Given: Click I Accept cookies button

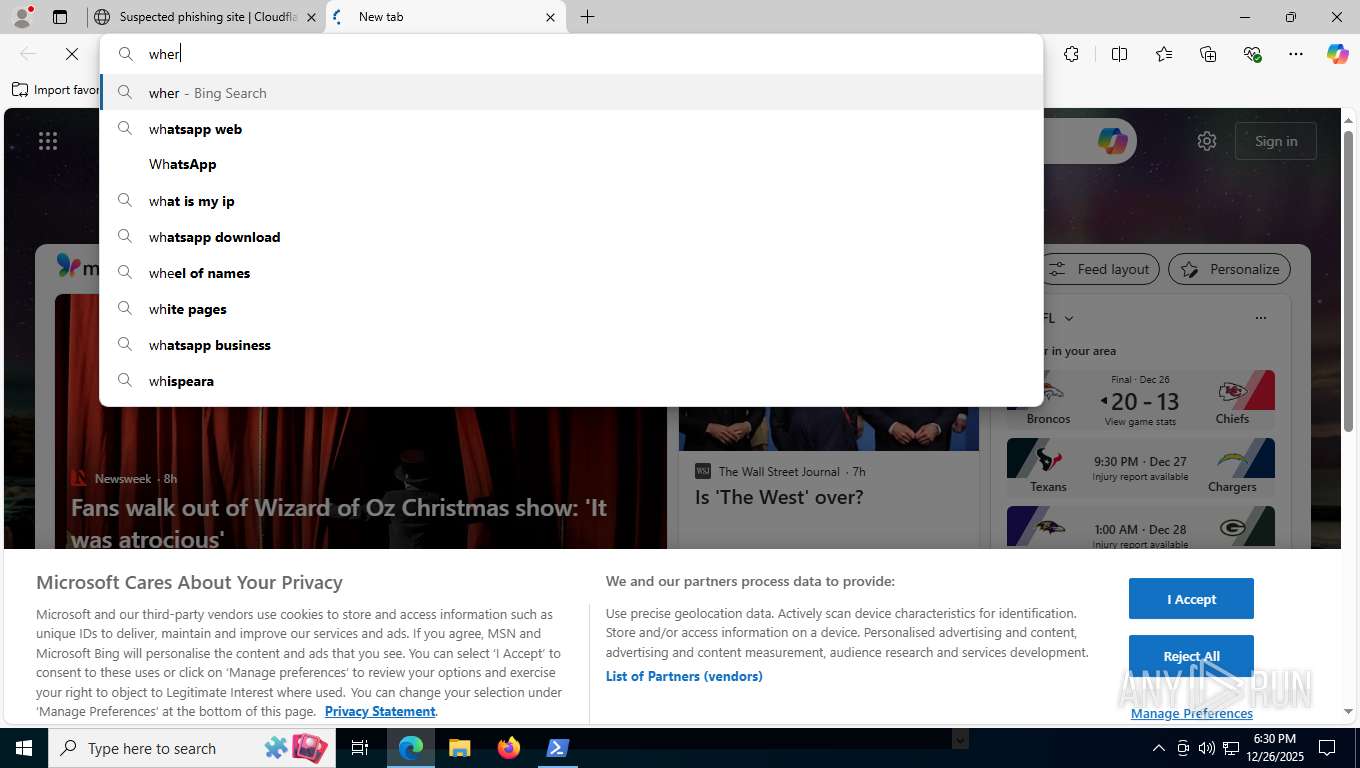Looking at the screenshot, I should [1191, 599].
